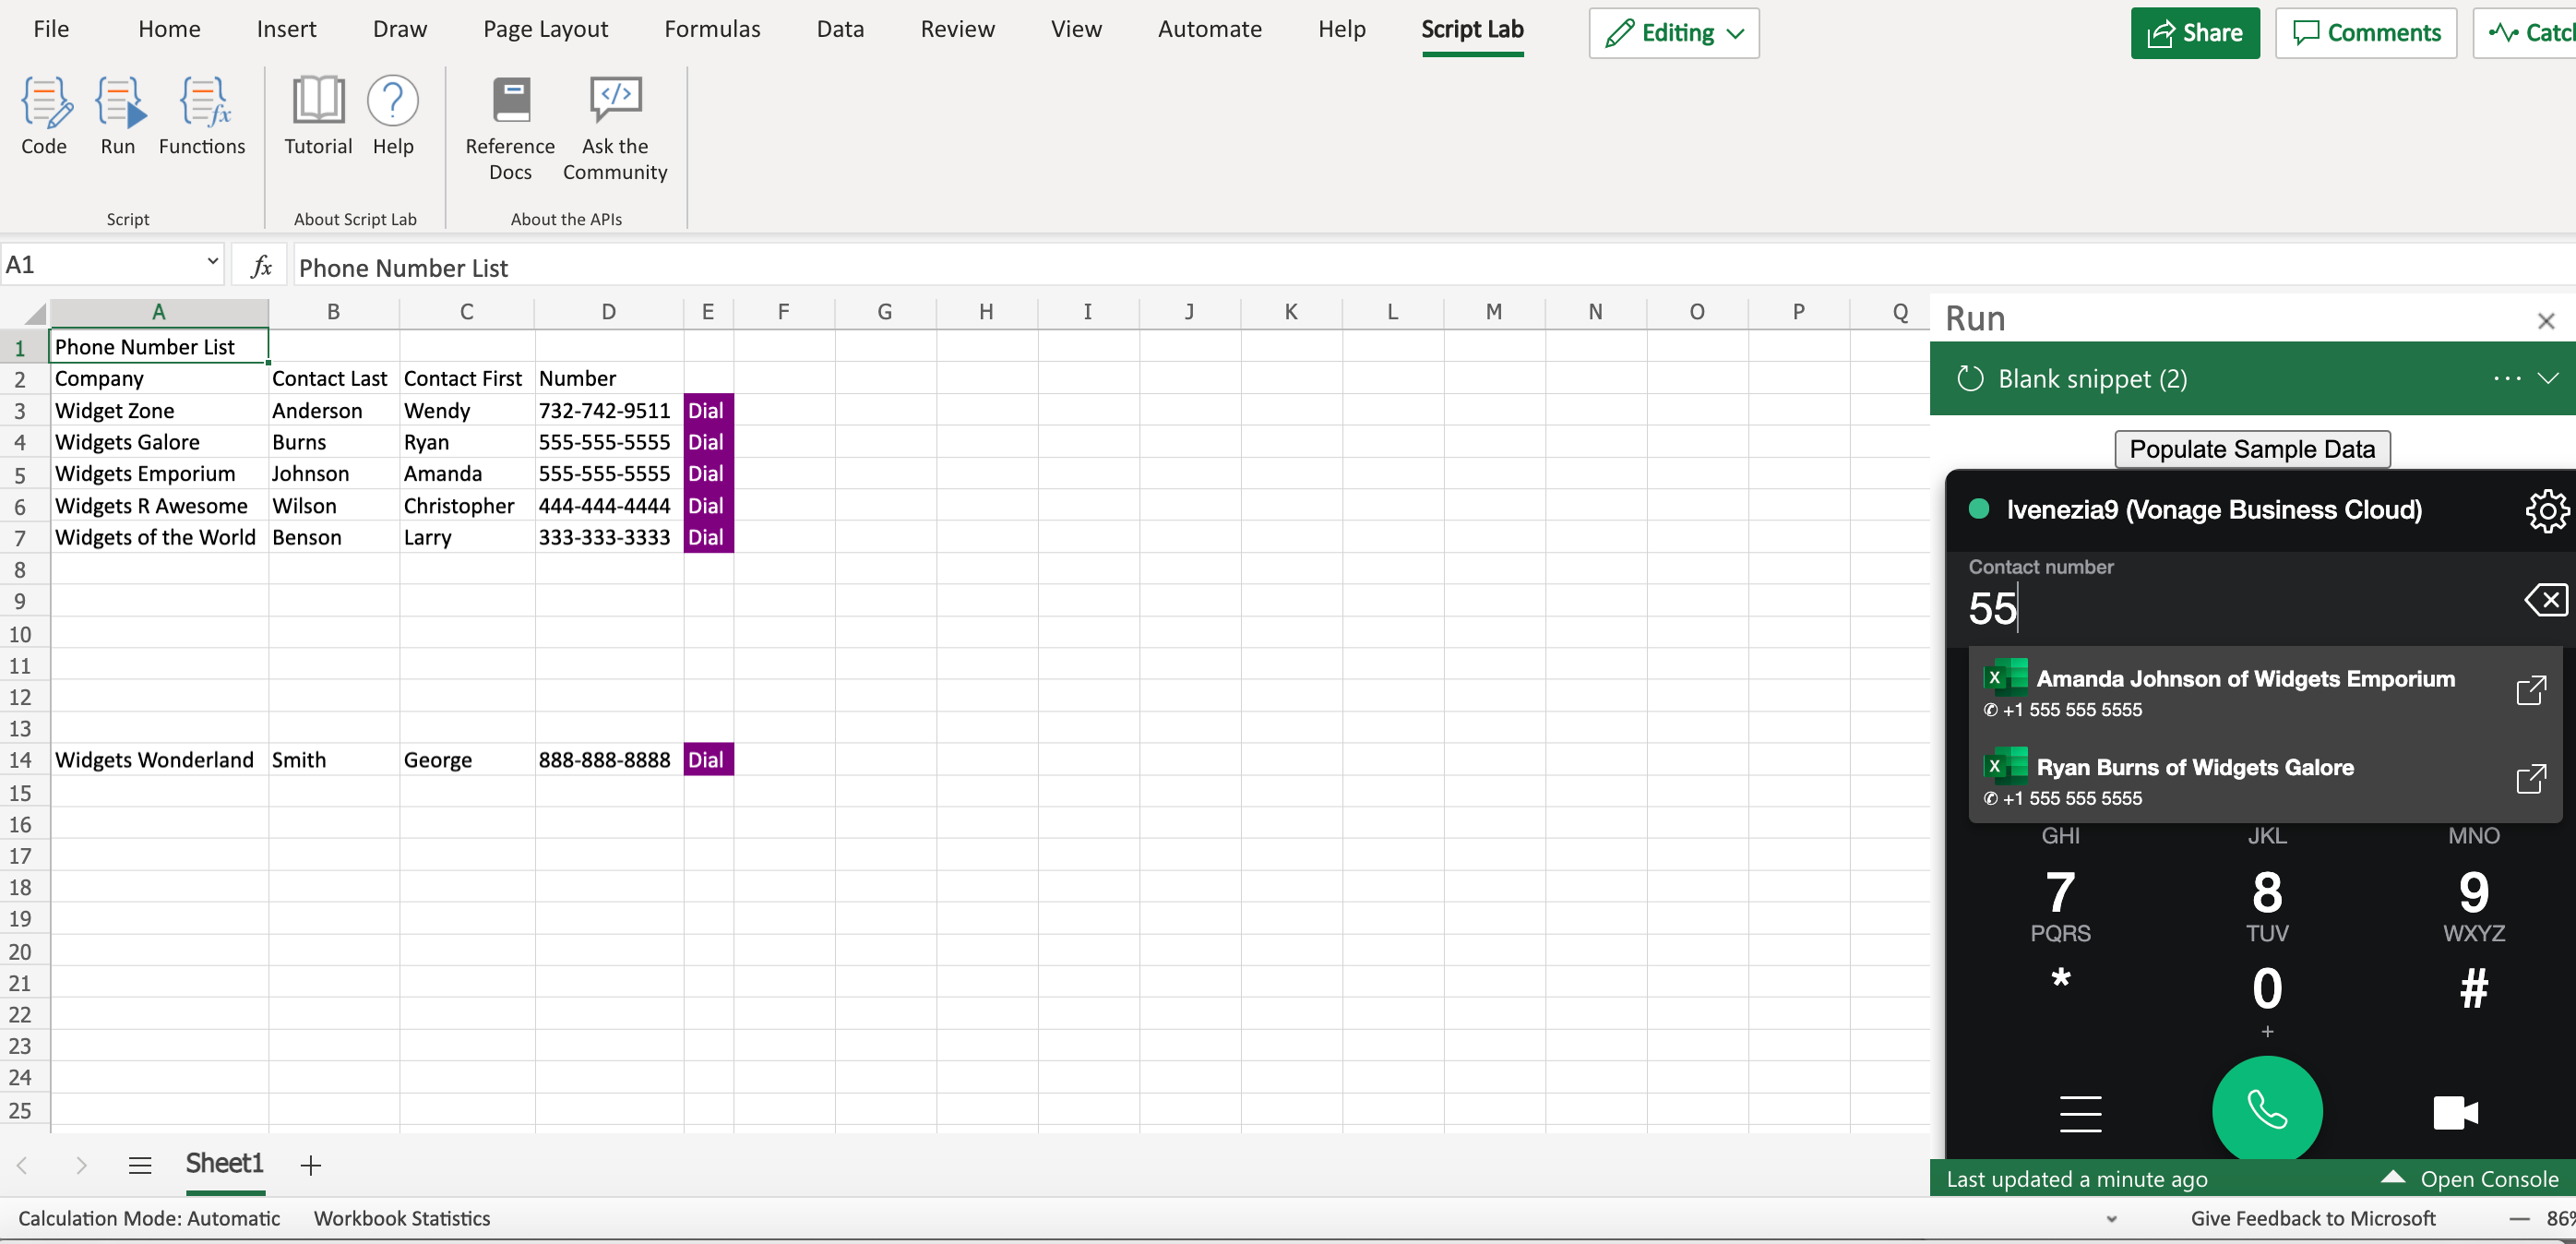The width and height of the screenshot is (2576, 1244).
Task: Click Dial for Widgets Emporium row
Action: pos(708,473)
